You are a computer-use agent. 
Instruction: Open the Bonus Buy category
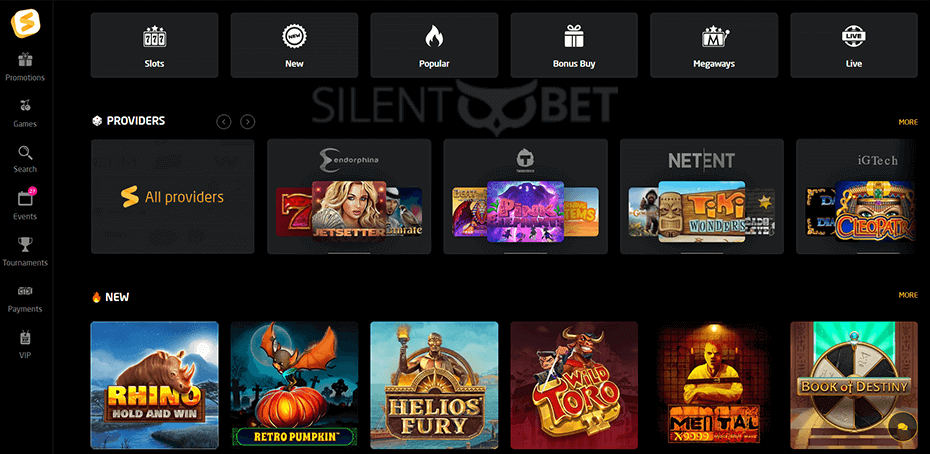coord(574,45)
